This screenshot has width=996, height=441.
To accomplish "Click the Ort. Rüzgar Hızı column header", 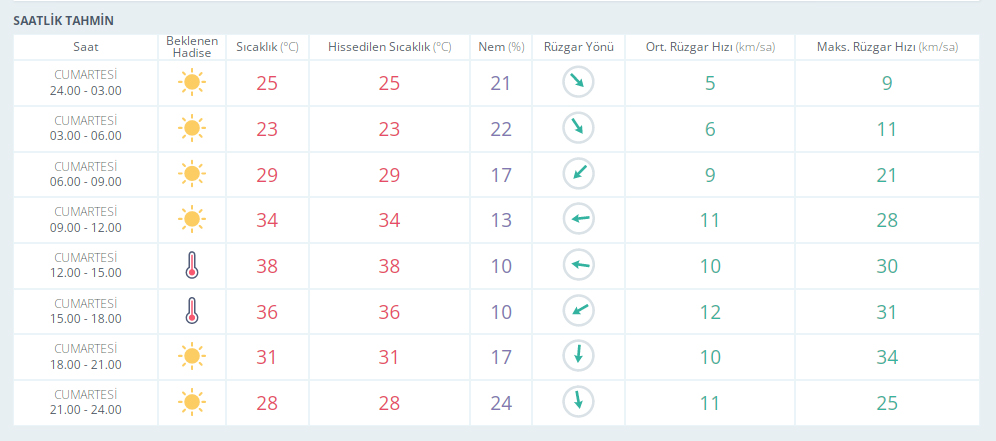I will coord(709,47).
